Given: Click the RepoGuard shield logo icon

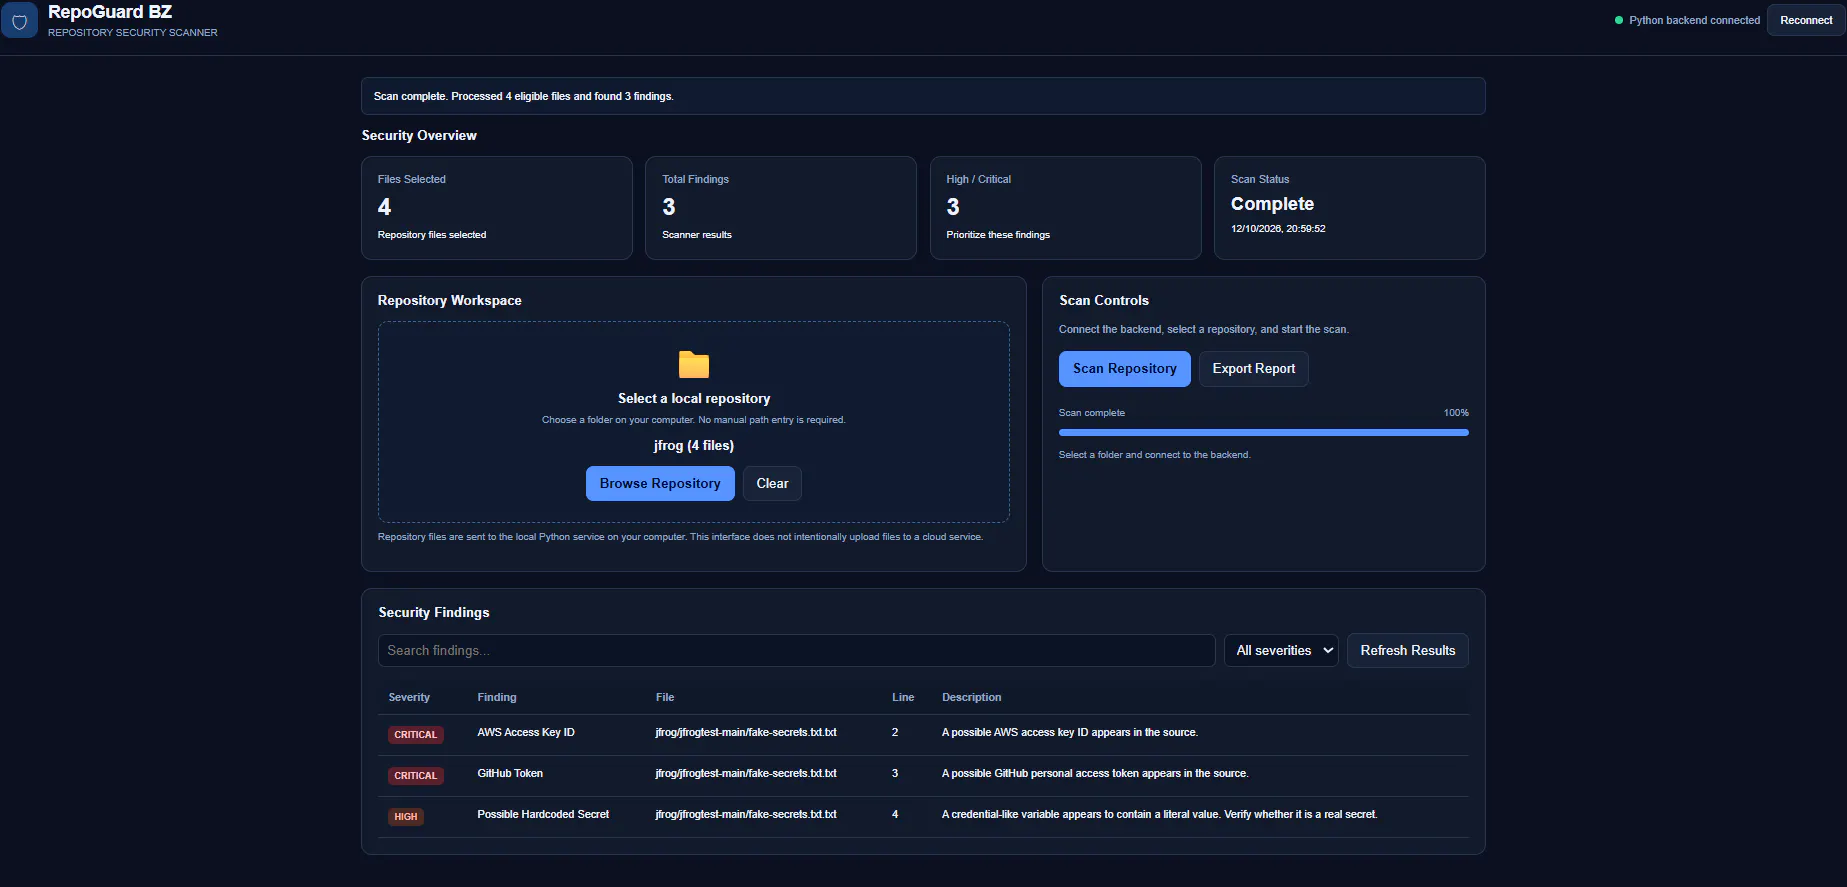Looking at the screenshot, I should (19, 20).
